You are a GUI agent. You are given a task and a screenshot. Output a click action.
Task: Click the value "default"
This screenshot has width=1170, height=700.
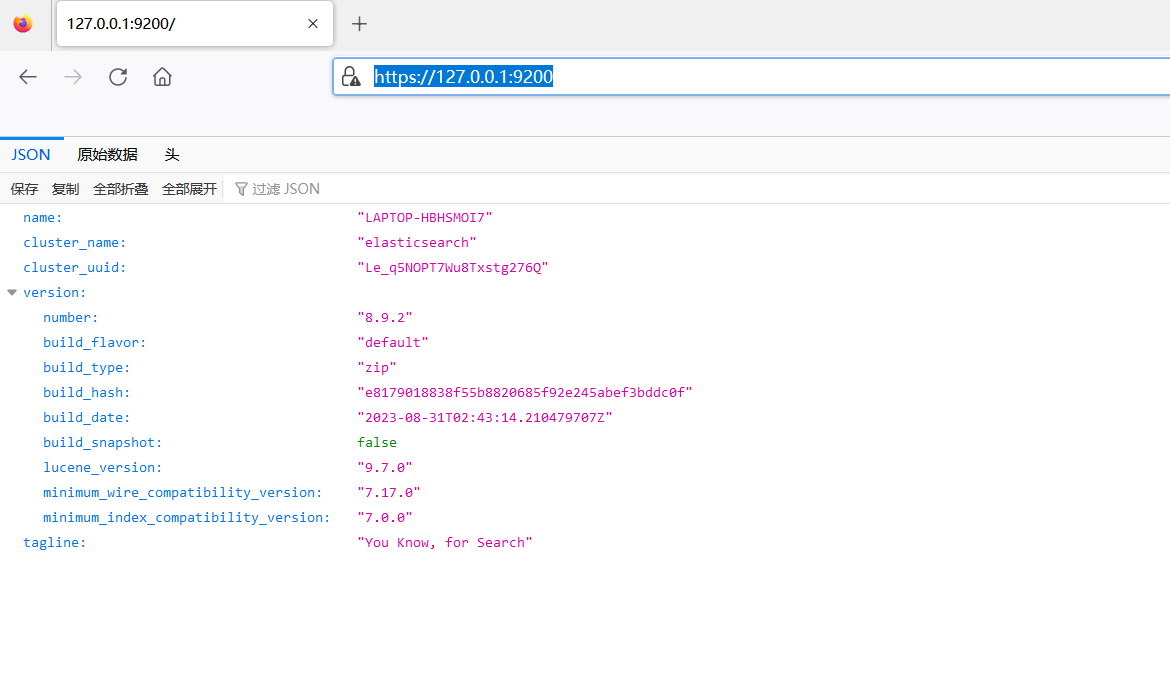coord(392,343)
